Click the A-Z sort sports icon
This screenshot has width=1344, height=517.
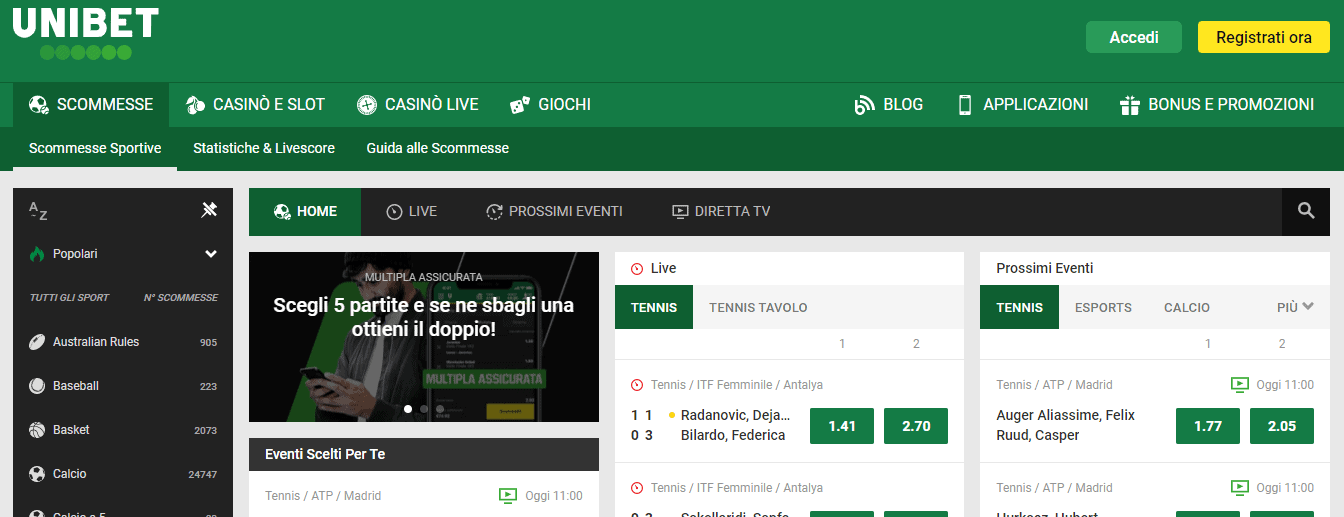point(38,210)
